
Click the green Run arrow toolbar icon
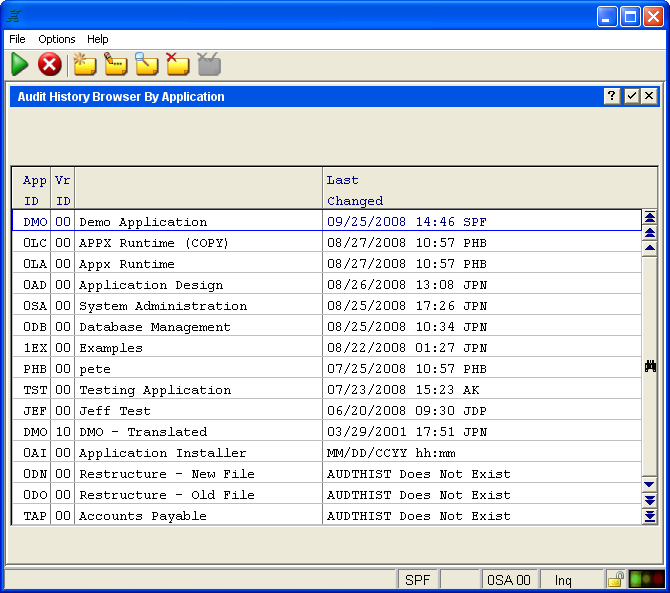[x=19, y=65]
